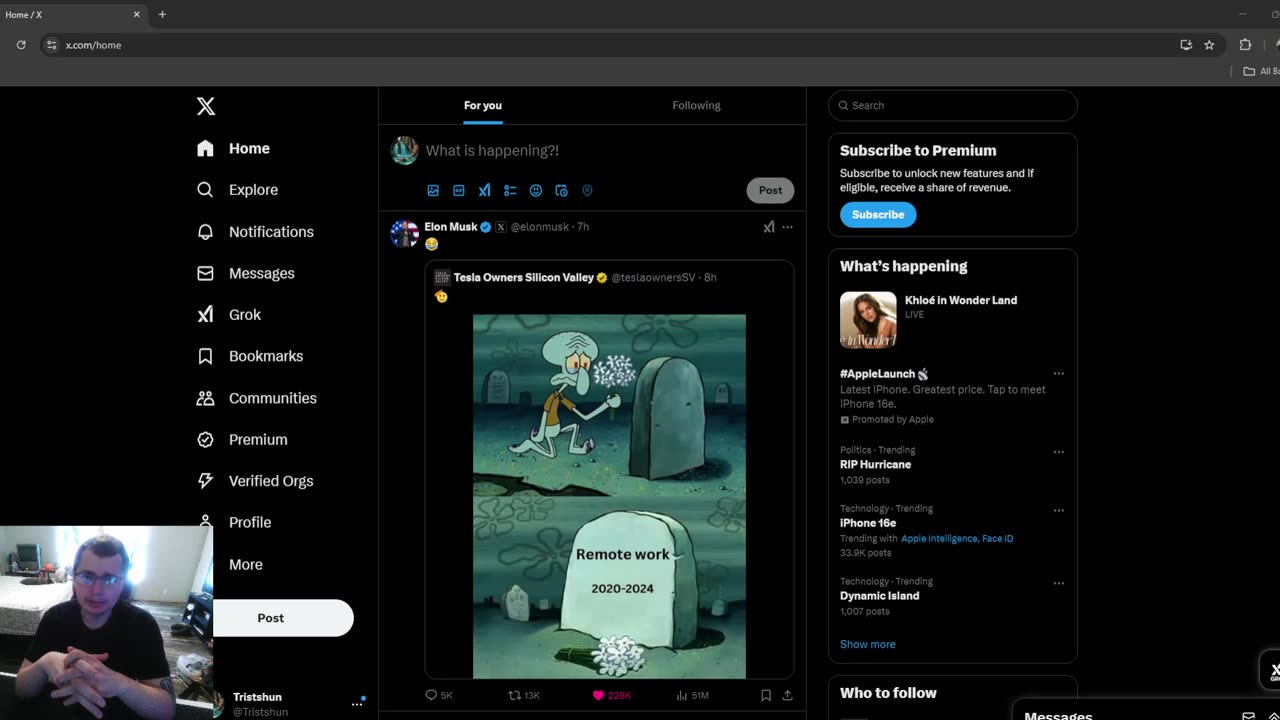Click site information icon in address bar
Viewport: 1280px width, 720px height.
(52, 45)
